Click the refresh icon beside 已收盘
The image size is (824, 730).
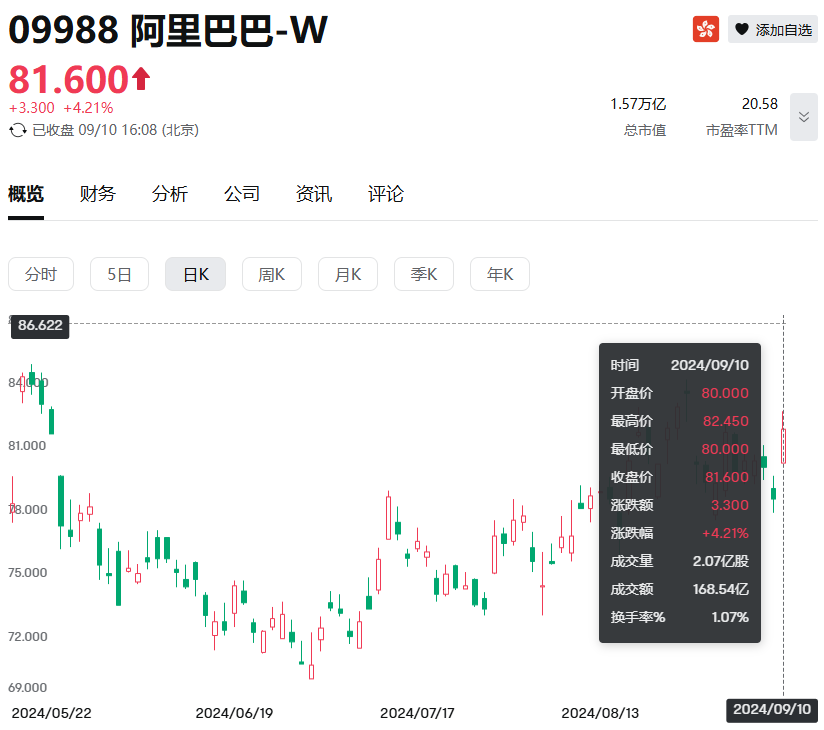(18, 130)
